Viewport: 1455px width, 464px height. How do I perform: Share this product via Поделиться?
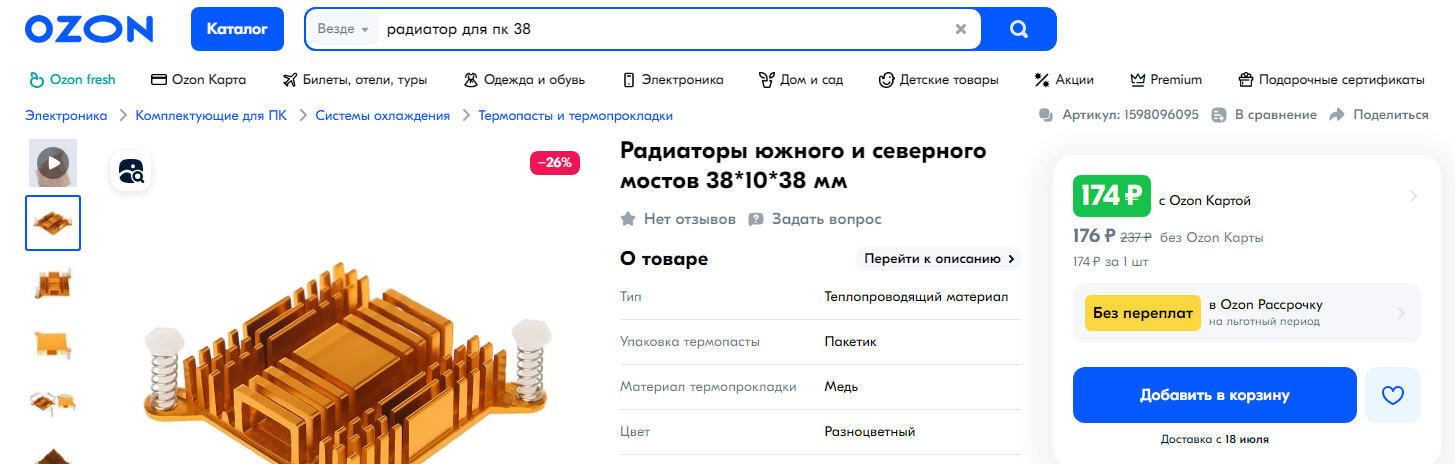pos(1379,115)
